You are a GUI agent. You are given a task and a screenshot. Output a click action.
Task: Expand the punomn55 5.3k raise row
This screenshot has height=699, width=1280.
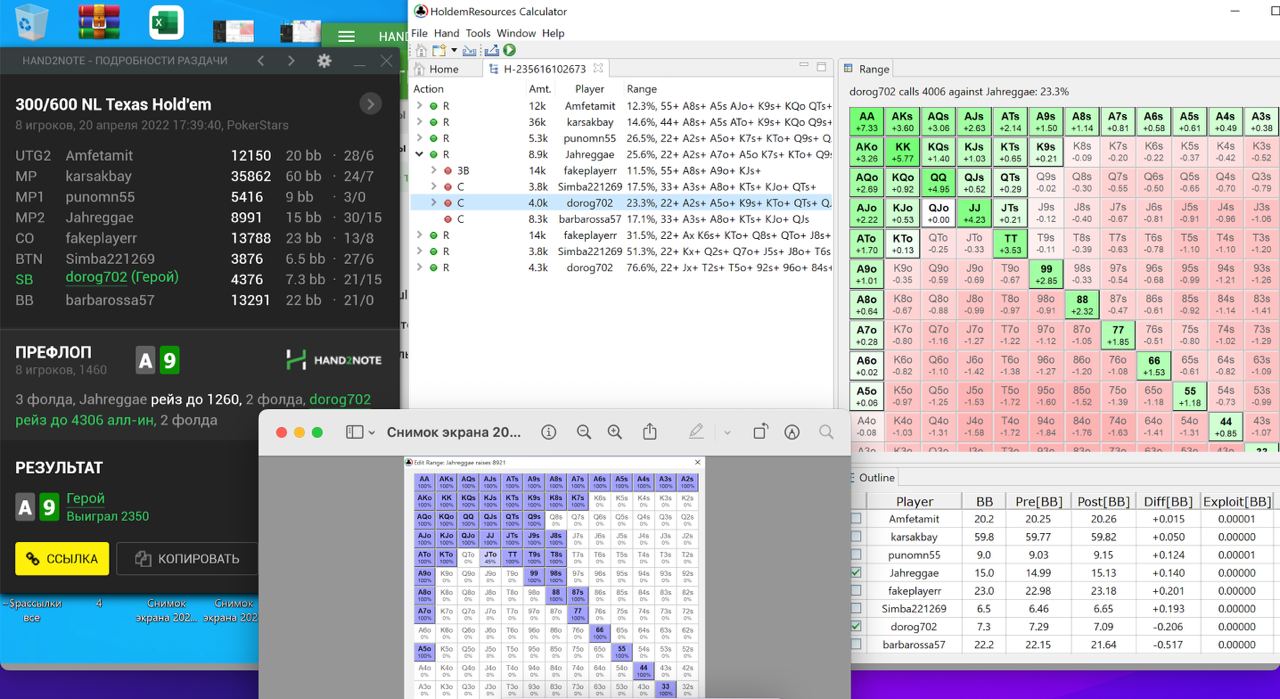pos(420,138)
